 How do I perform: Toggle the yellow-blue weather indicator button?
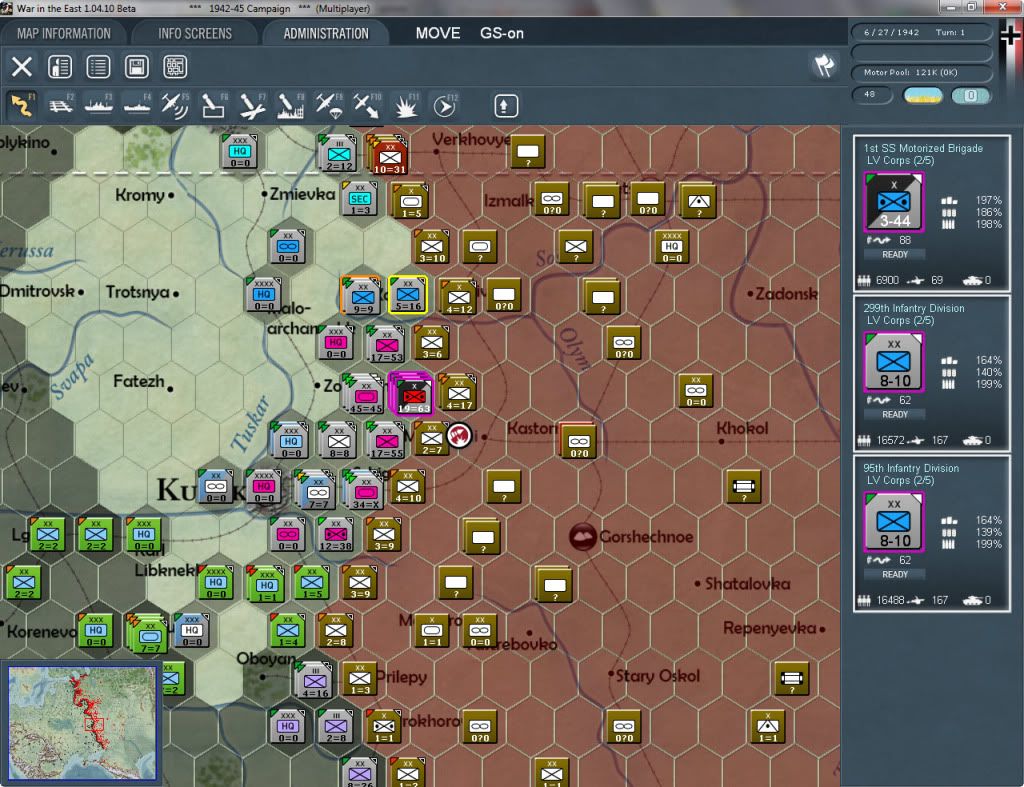[923, 95]
